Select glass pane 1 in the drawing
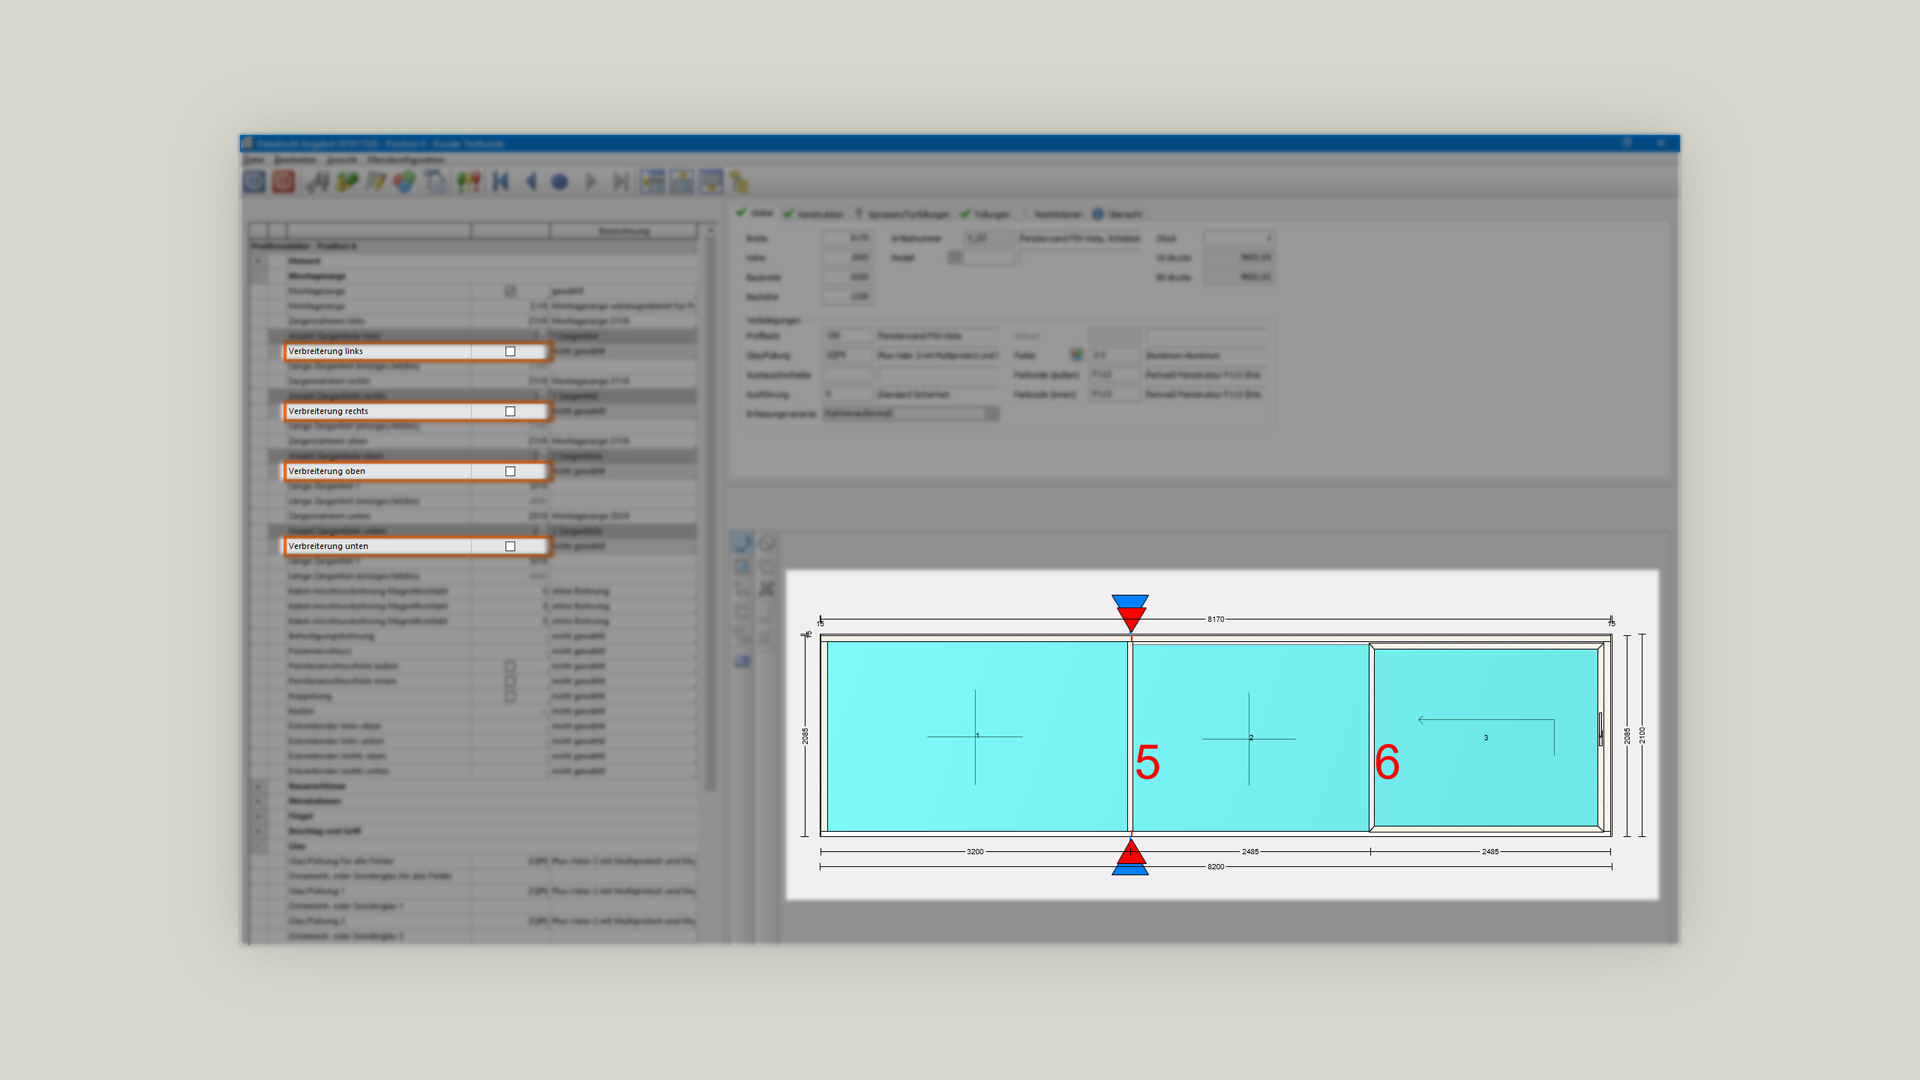1920x1080 pixels. coord(976,736)
